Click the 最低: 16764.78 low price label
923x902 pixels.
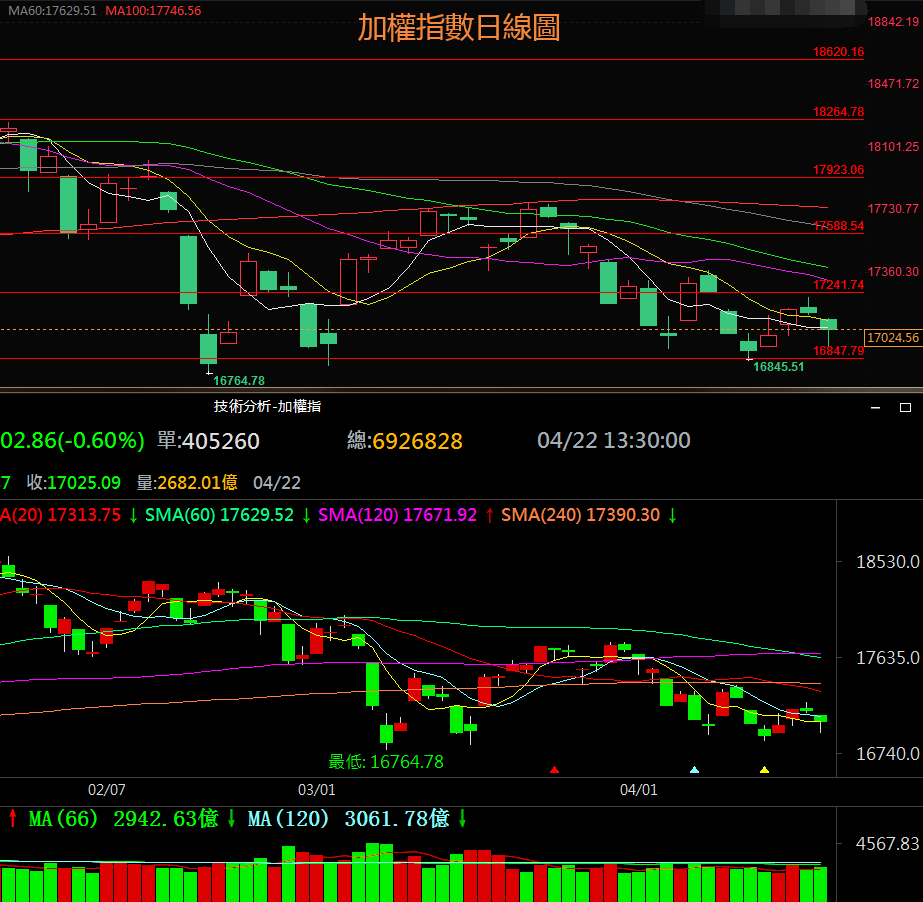point(386,762)
